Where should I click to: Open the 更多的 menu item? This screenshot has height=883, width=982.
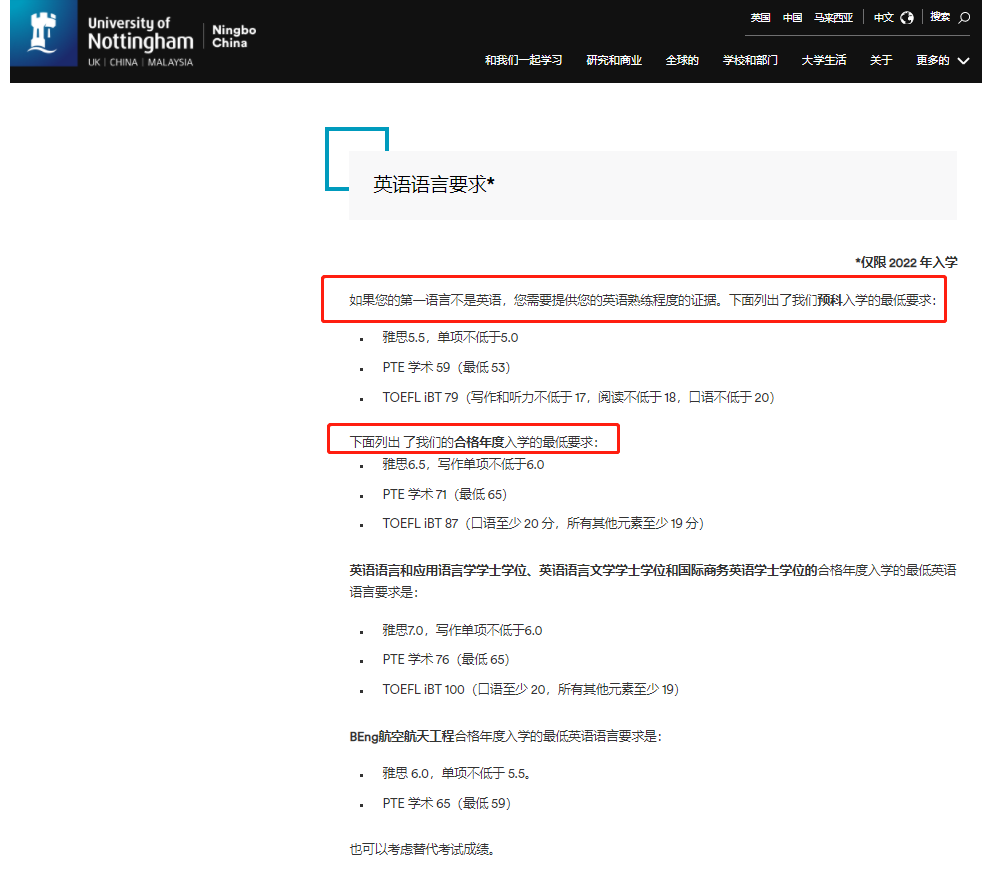pos(933,60)
